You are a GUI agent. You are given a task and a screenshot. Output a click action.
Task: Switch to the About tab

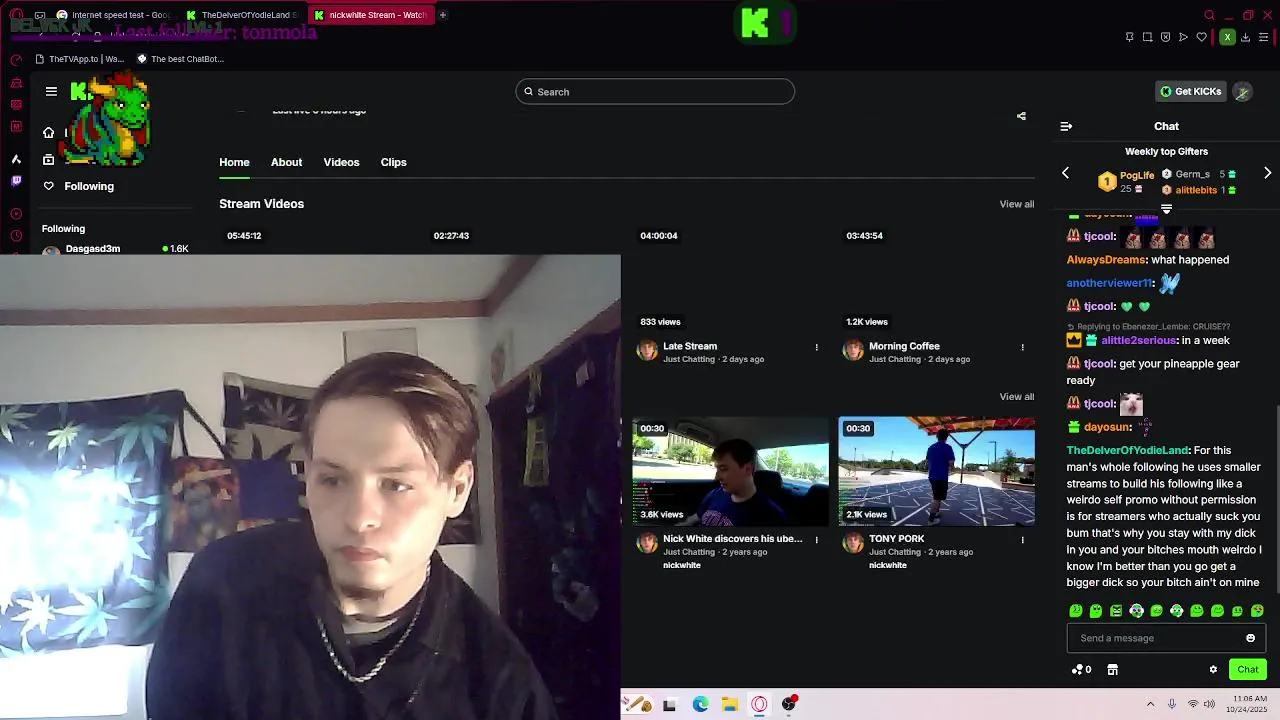pyautogui.click(x=286, y=162)
